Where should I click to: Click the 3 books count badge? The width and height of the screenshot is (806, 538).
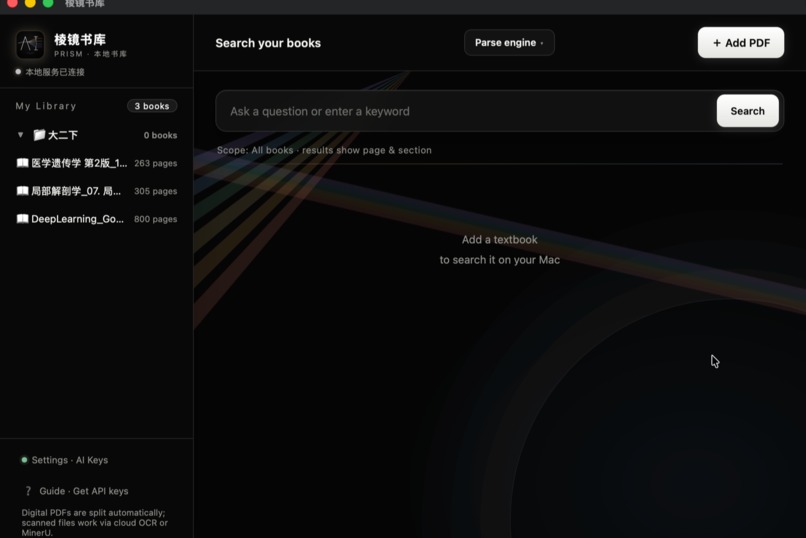point(152,106)
